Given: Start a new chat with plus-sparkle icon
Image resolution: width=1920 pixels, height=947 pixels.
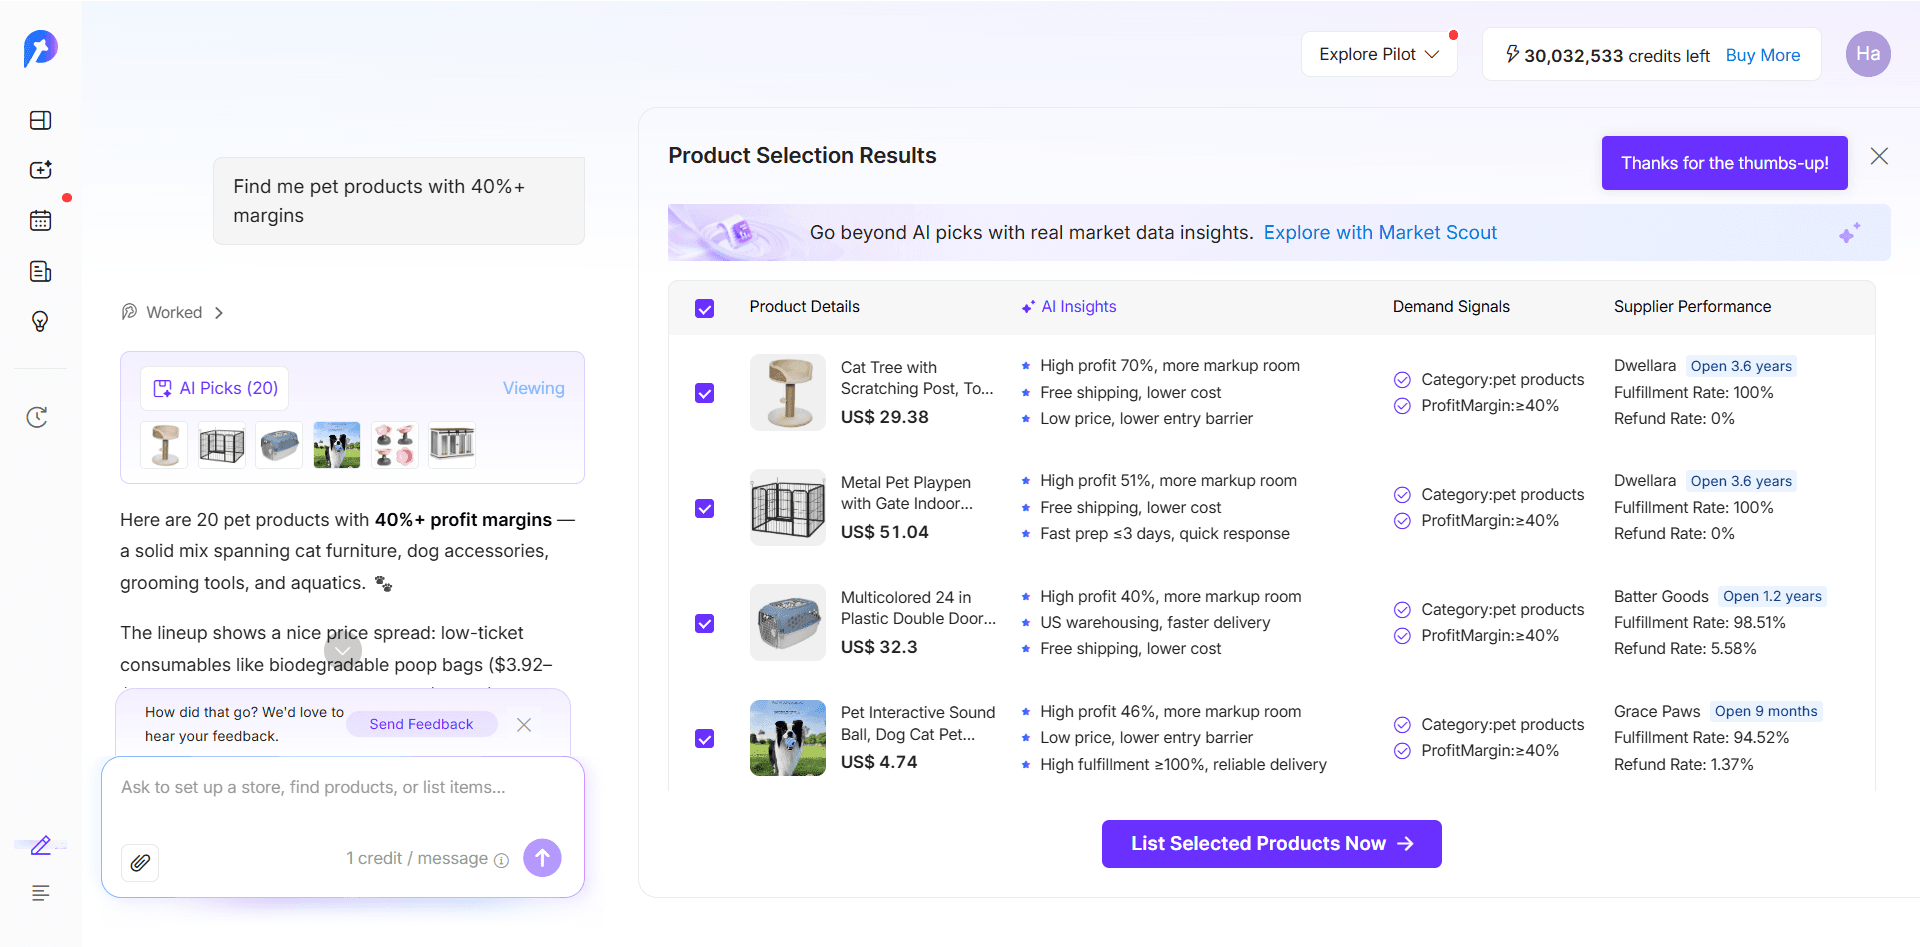Looking at the screenshot, I should coord(40,170).
